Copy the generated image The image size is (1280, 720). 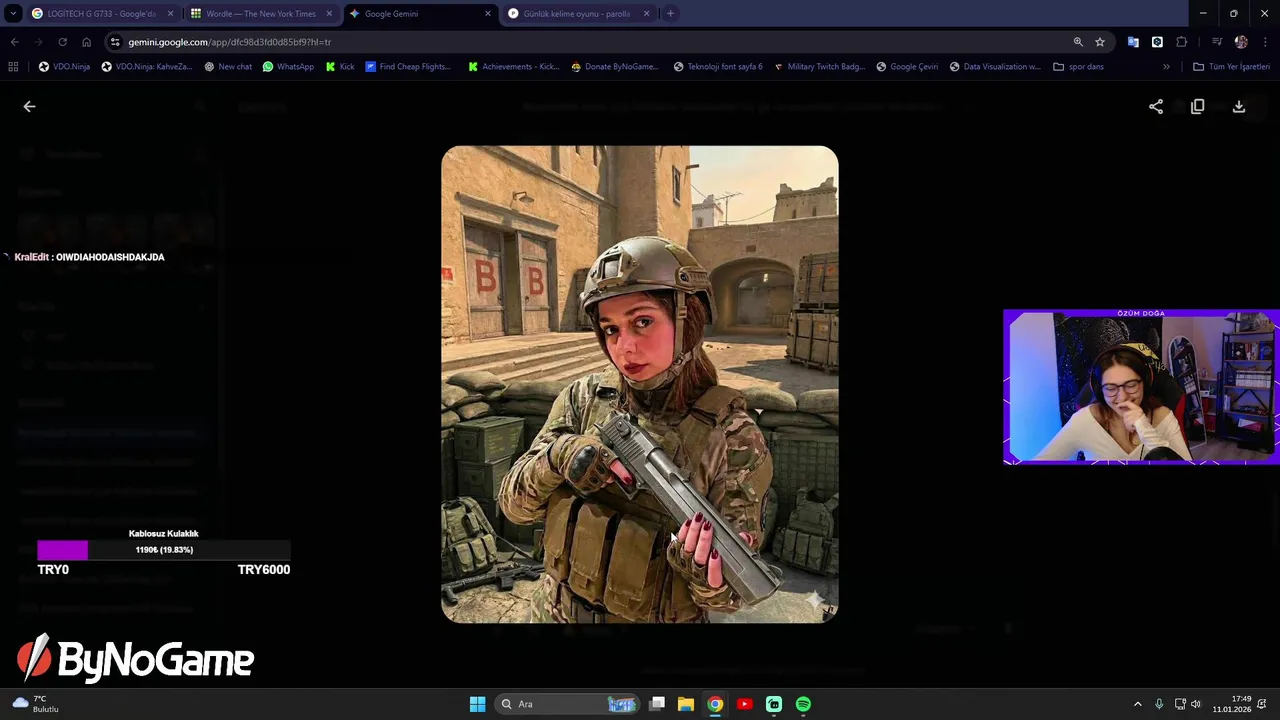[1197, 106]
